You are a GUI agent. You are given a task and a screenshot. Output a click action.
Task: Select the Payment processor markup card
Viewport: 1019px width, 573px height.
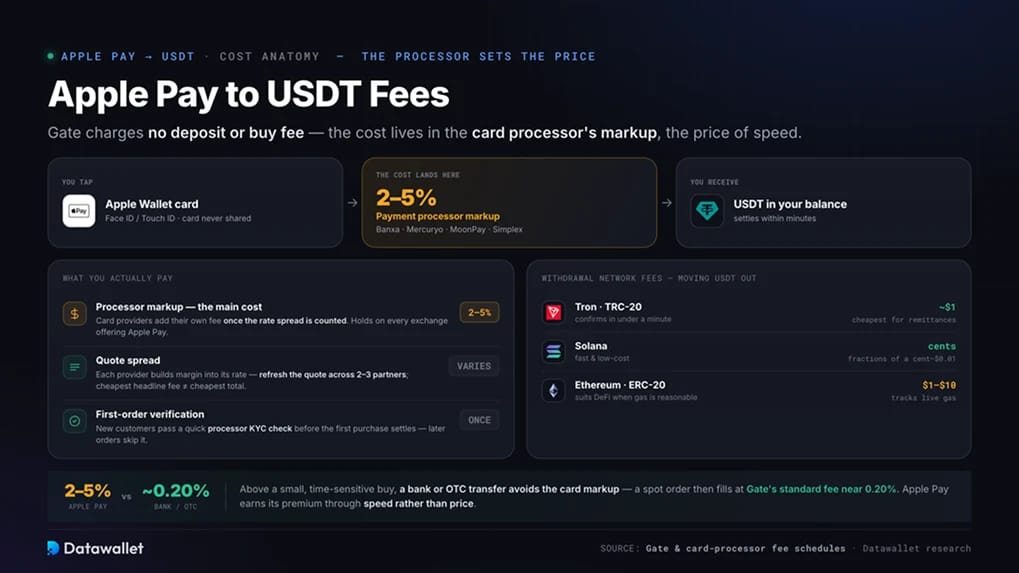(510, 203)
